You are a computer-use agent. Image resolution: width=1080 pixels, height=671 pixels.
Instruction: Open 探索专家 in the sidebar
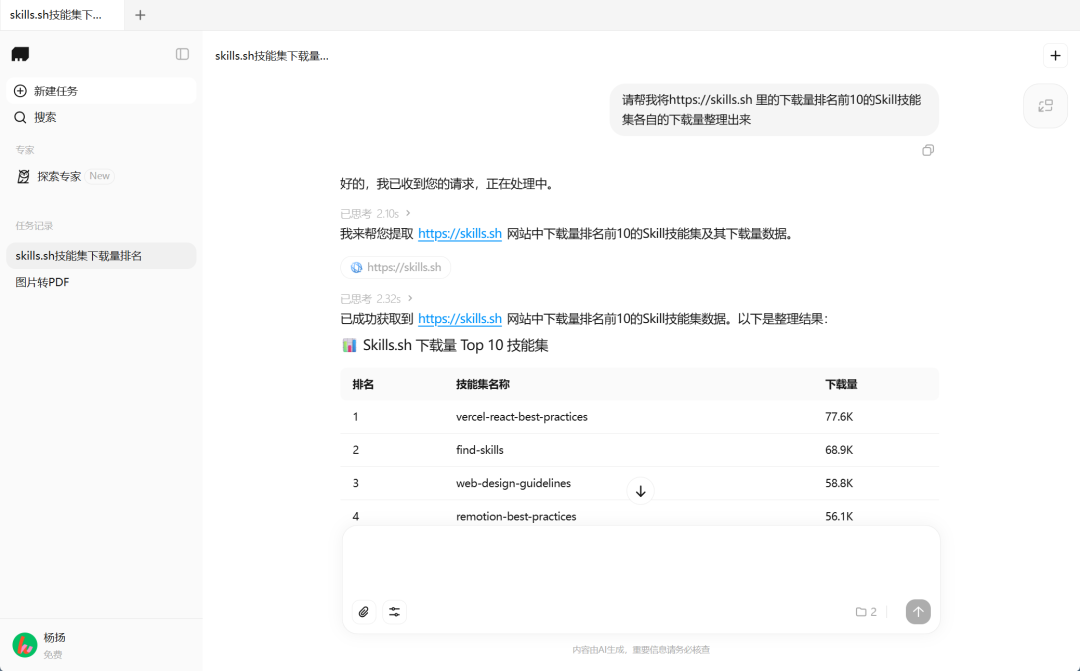click(59, 176)
